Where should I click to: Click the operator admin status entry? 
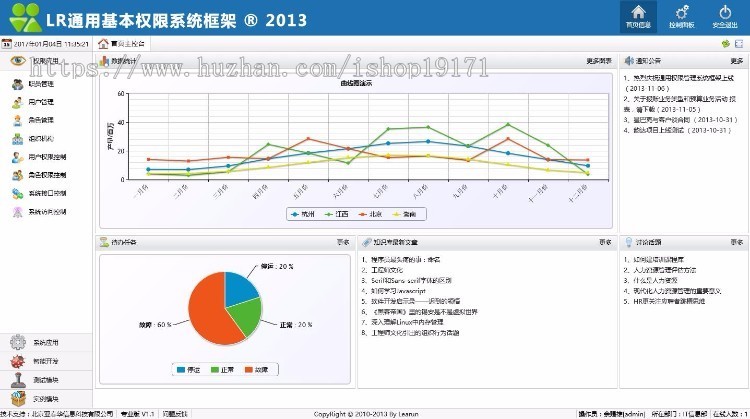(611, 414)
